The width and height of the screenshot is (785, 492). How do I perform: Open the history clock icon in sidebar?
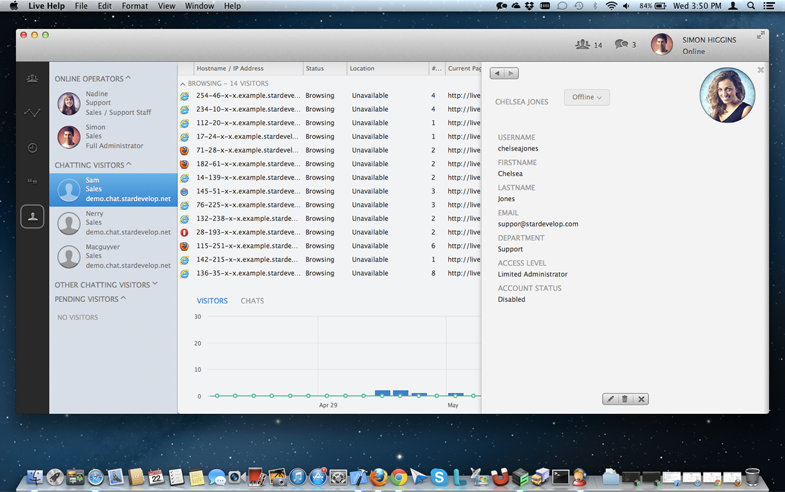(x=32, y=148)
